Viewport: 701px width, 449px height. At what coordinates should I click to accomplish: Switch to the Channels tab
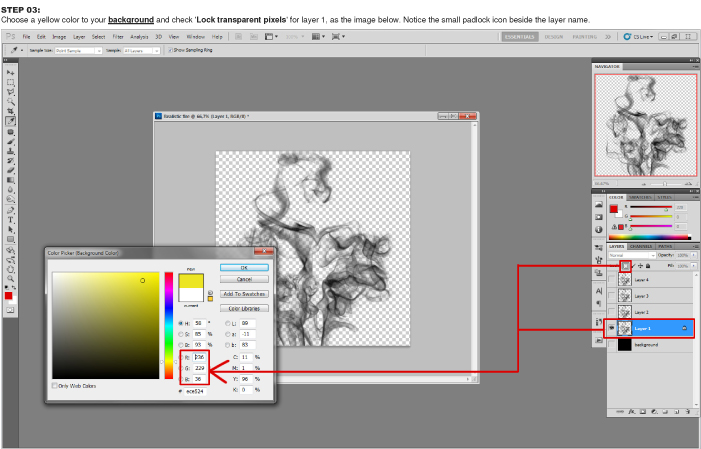pos(640,246)
